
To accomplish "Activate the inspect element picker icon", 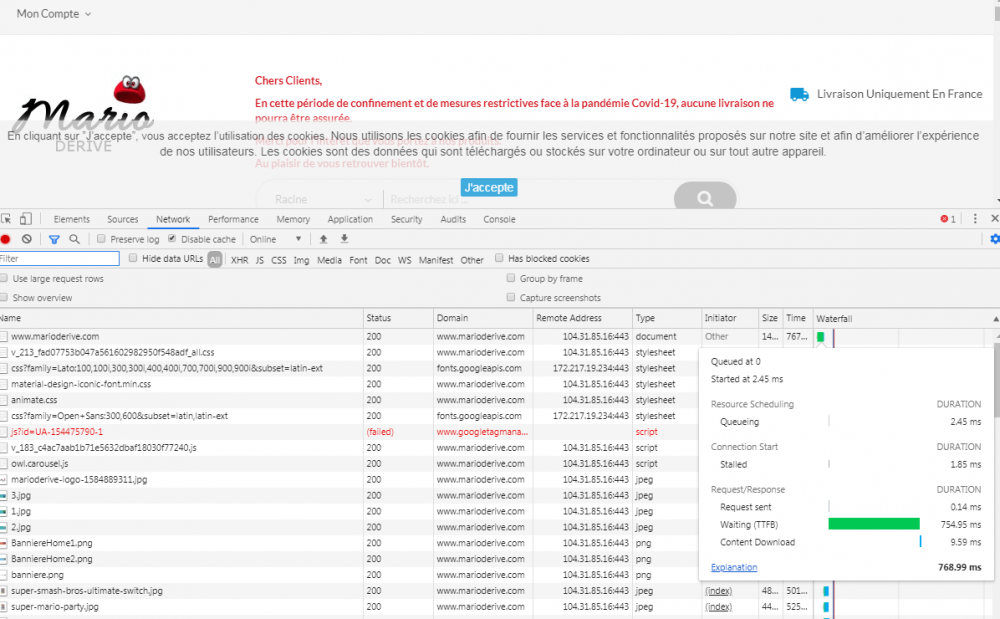I will coord(6,219).
